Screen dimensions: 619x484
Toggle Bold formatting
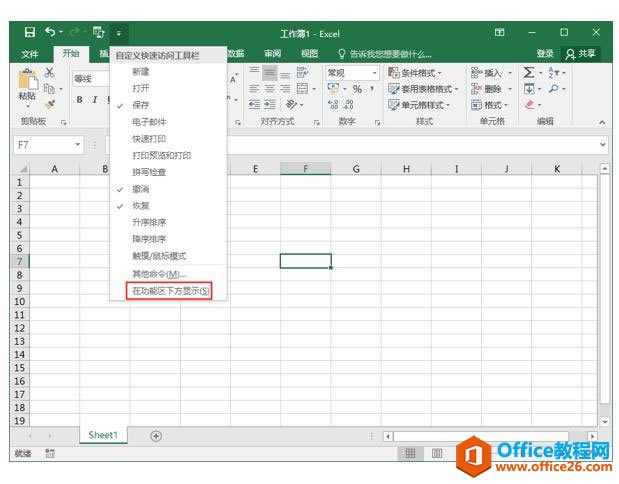pos(80,99)
